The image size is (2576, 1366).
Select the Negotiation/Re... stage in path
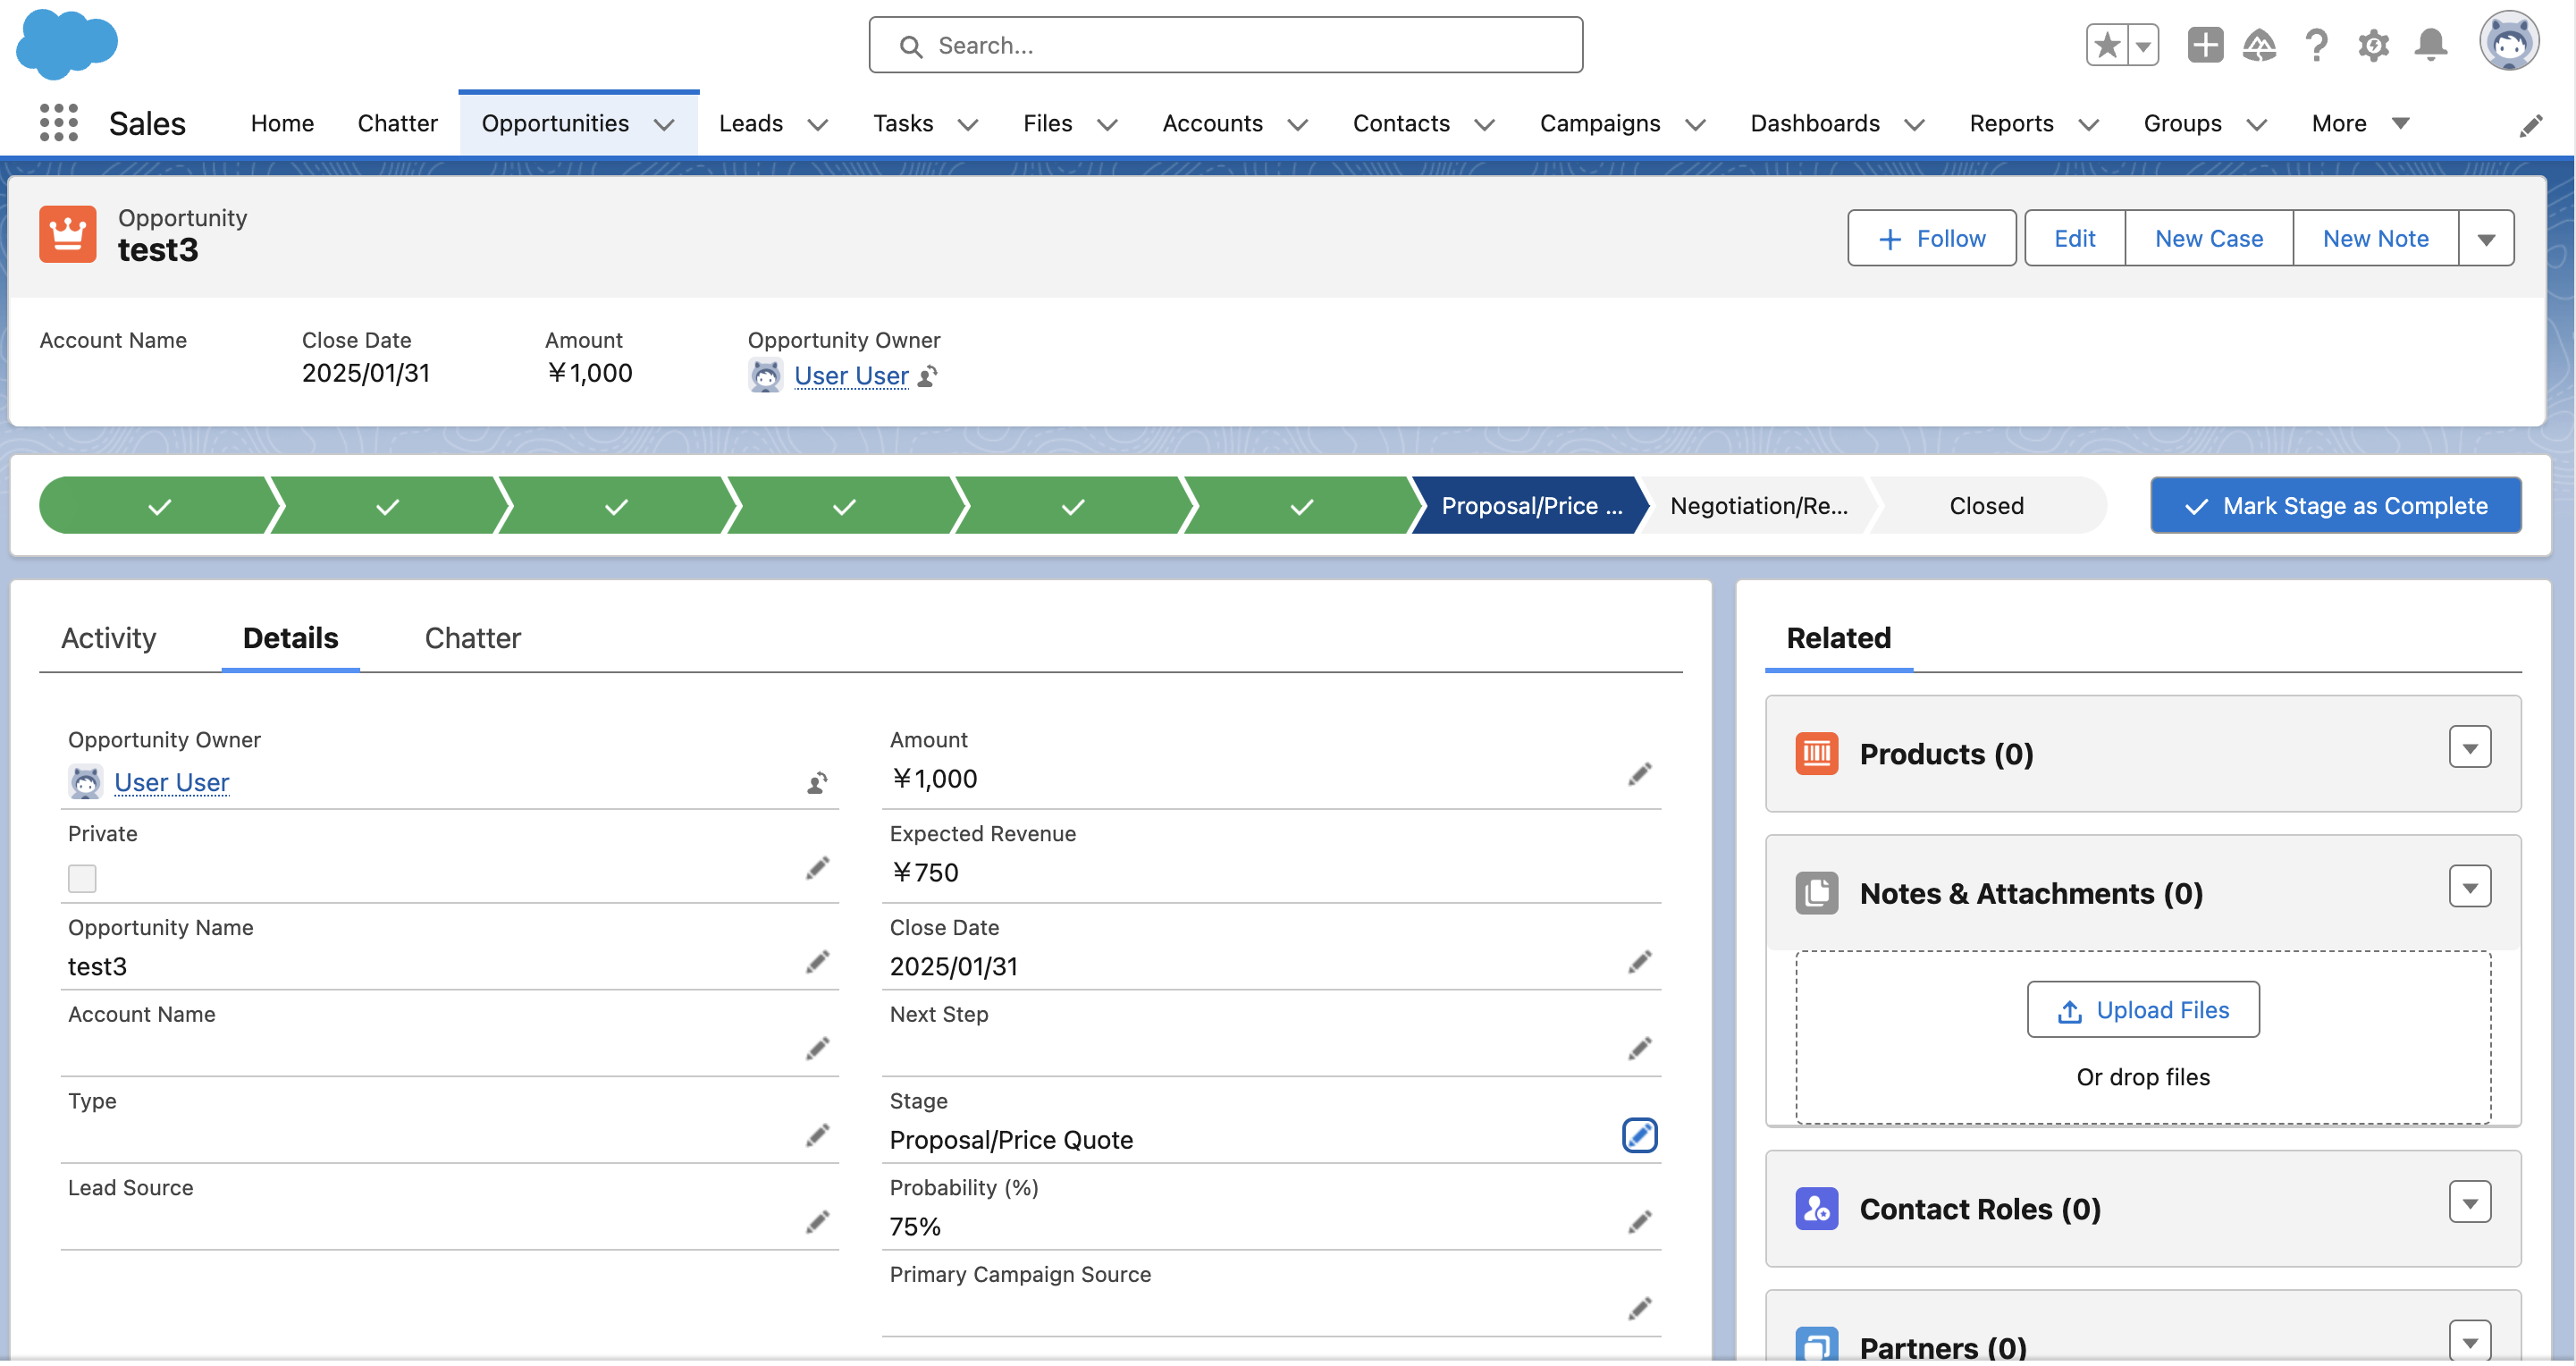click(x=1758, y=507)
